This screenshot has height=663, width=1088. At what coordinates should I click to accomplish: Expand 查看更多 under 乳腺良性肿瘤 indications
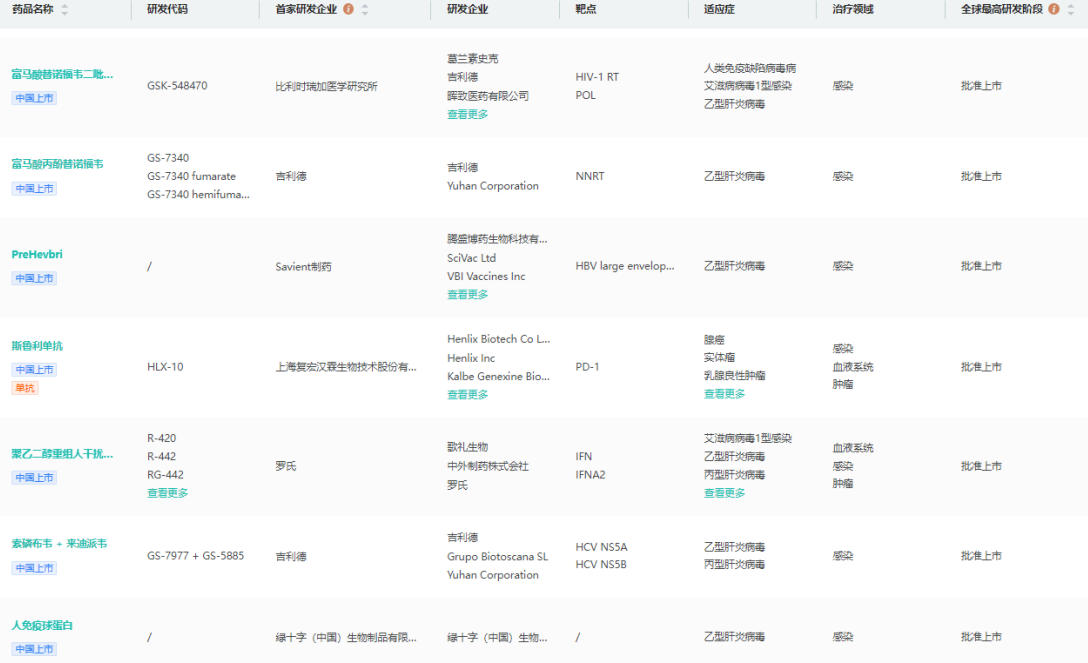tap(724, 394)
